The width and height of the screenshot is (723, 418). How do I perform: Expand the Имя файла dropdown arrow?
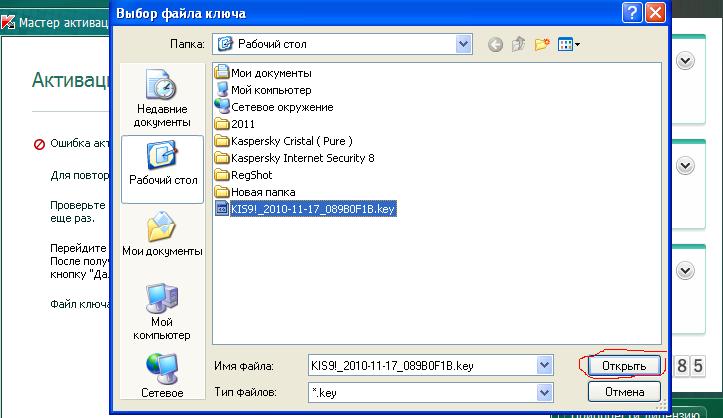tap(544, 365)
